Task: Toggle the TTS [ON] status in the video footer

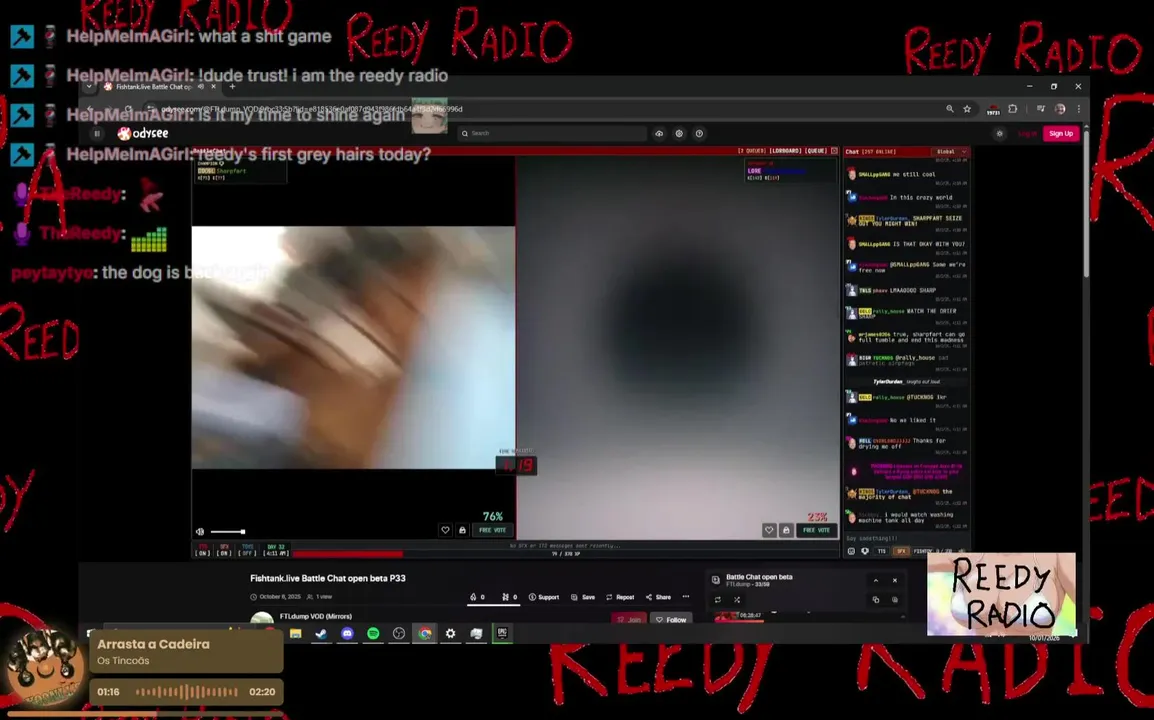Action: coord(203,550)
